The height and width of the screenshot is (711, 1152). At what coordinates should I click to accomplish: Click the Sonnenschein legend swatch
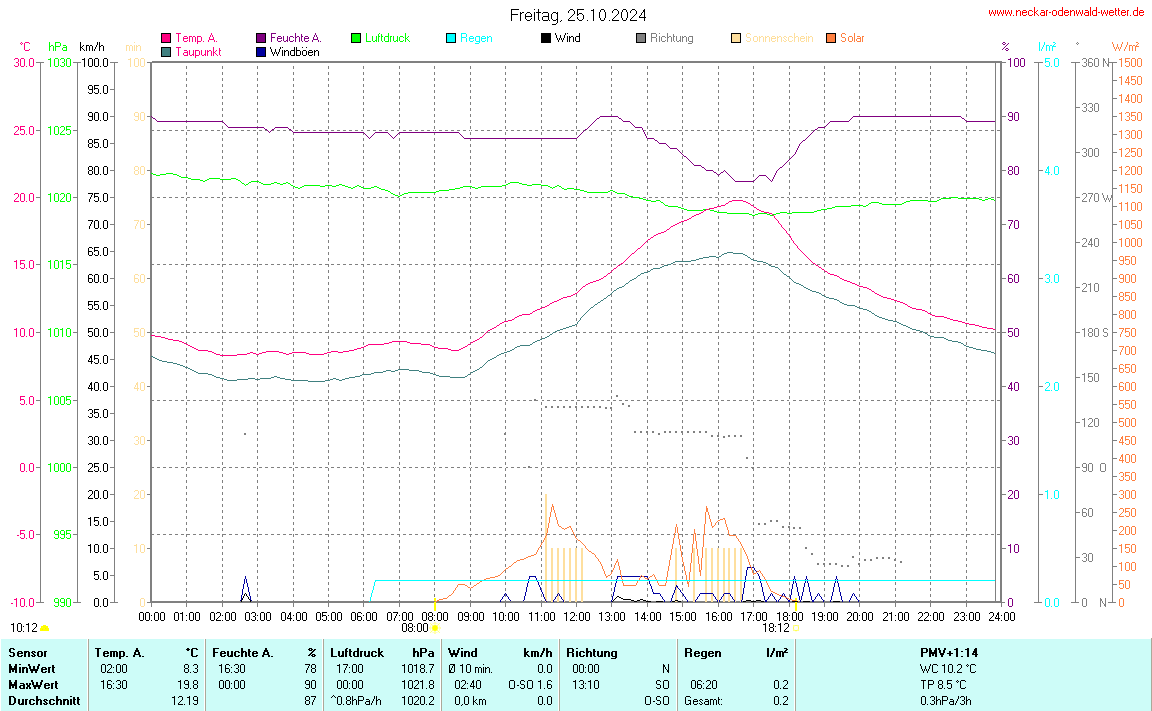(736, 38)
